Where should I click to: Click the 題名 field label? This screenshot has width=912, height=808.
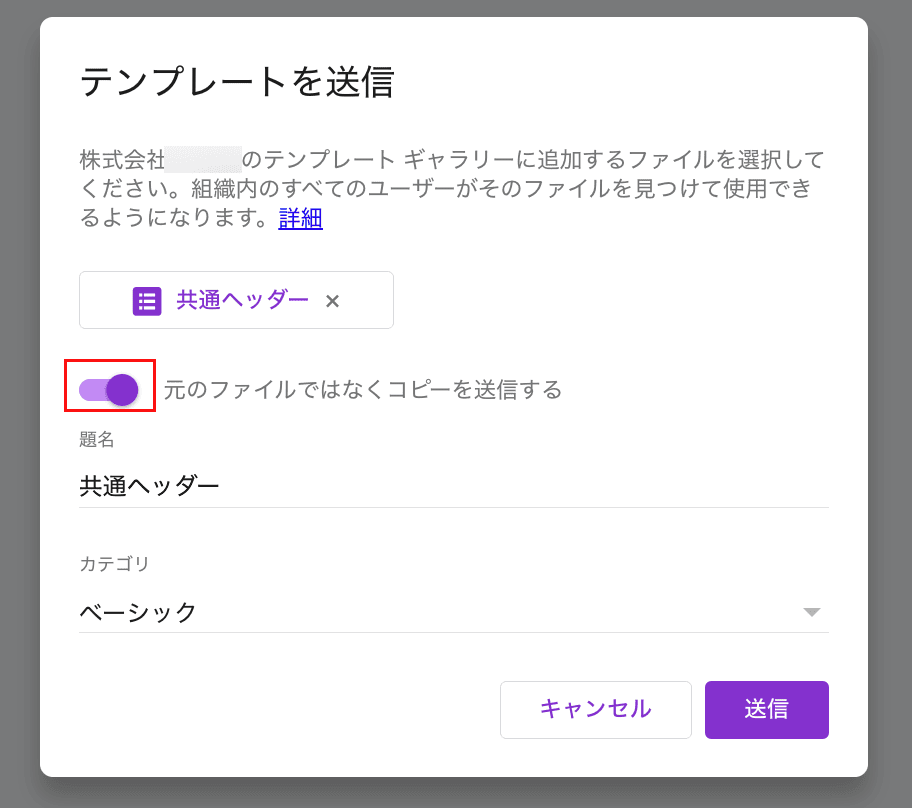click(x=97, y=439)
